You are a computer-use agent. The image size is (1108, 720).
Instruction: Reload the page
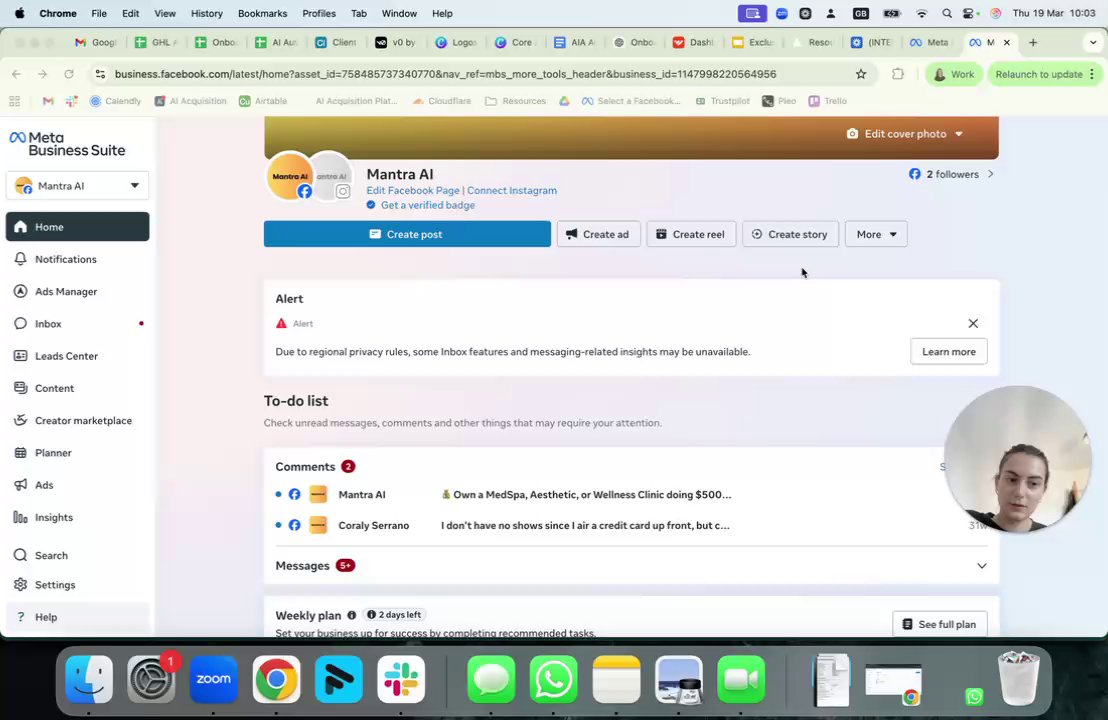69,74
